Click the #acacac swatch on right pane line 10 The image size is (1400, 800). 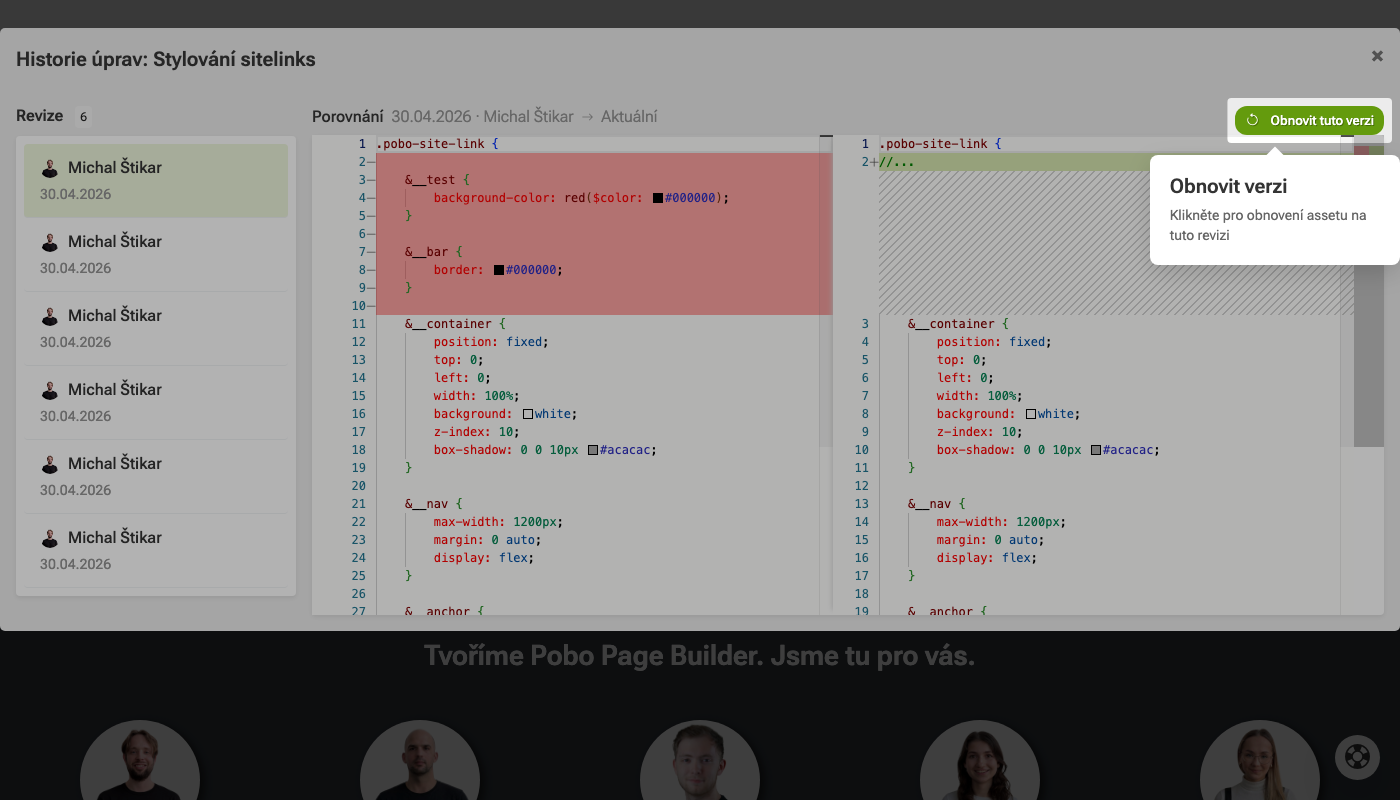tap(1096, 450)
